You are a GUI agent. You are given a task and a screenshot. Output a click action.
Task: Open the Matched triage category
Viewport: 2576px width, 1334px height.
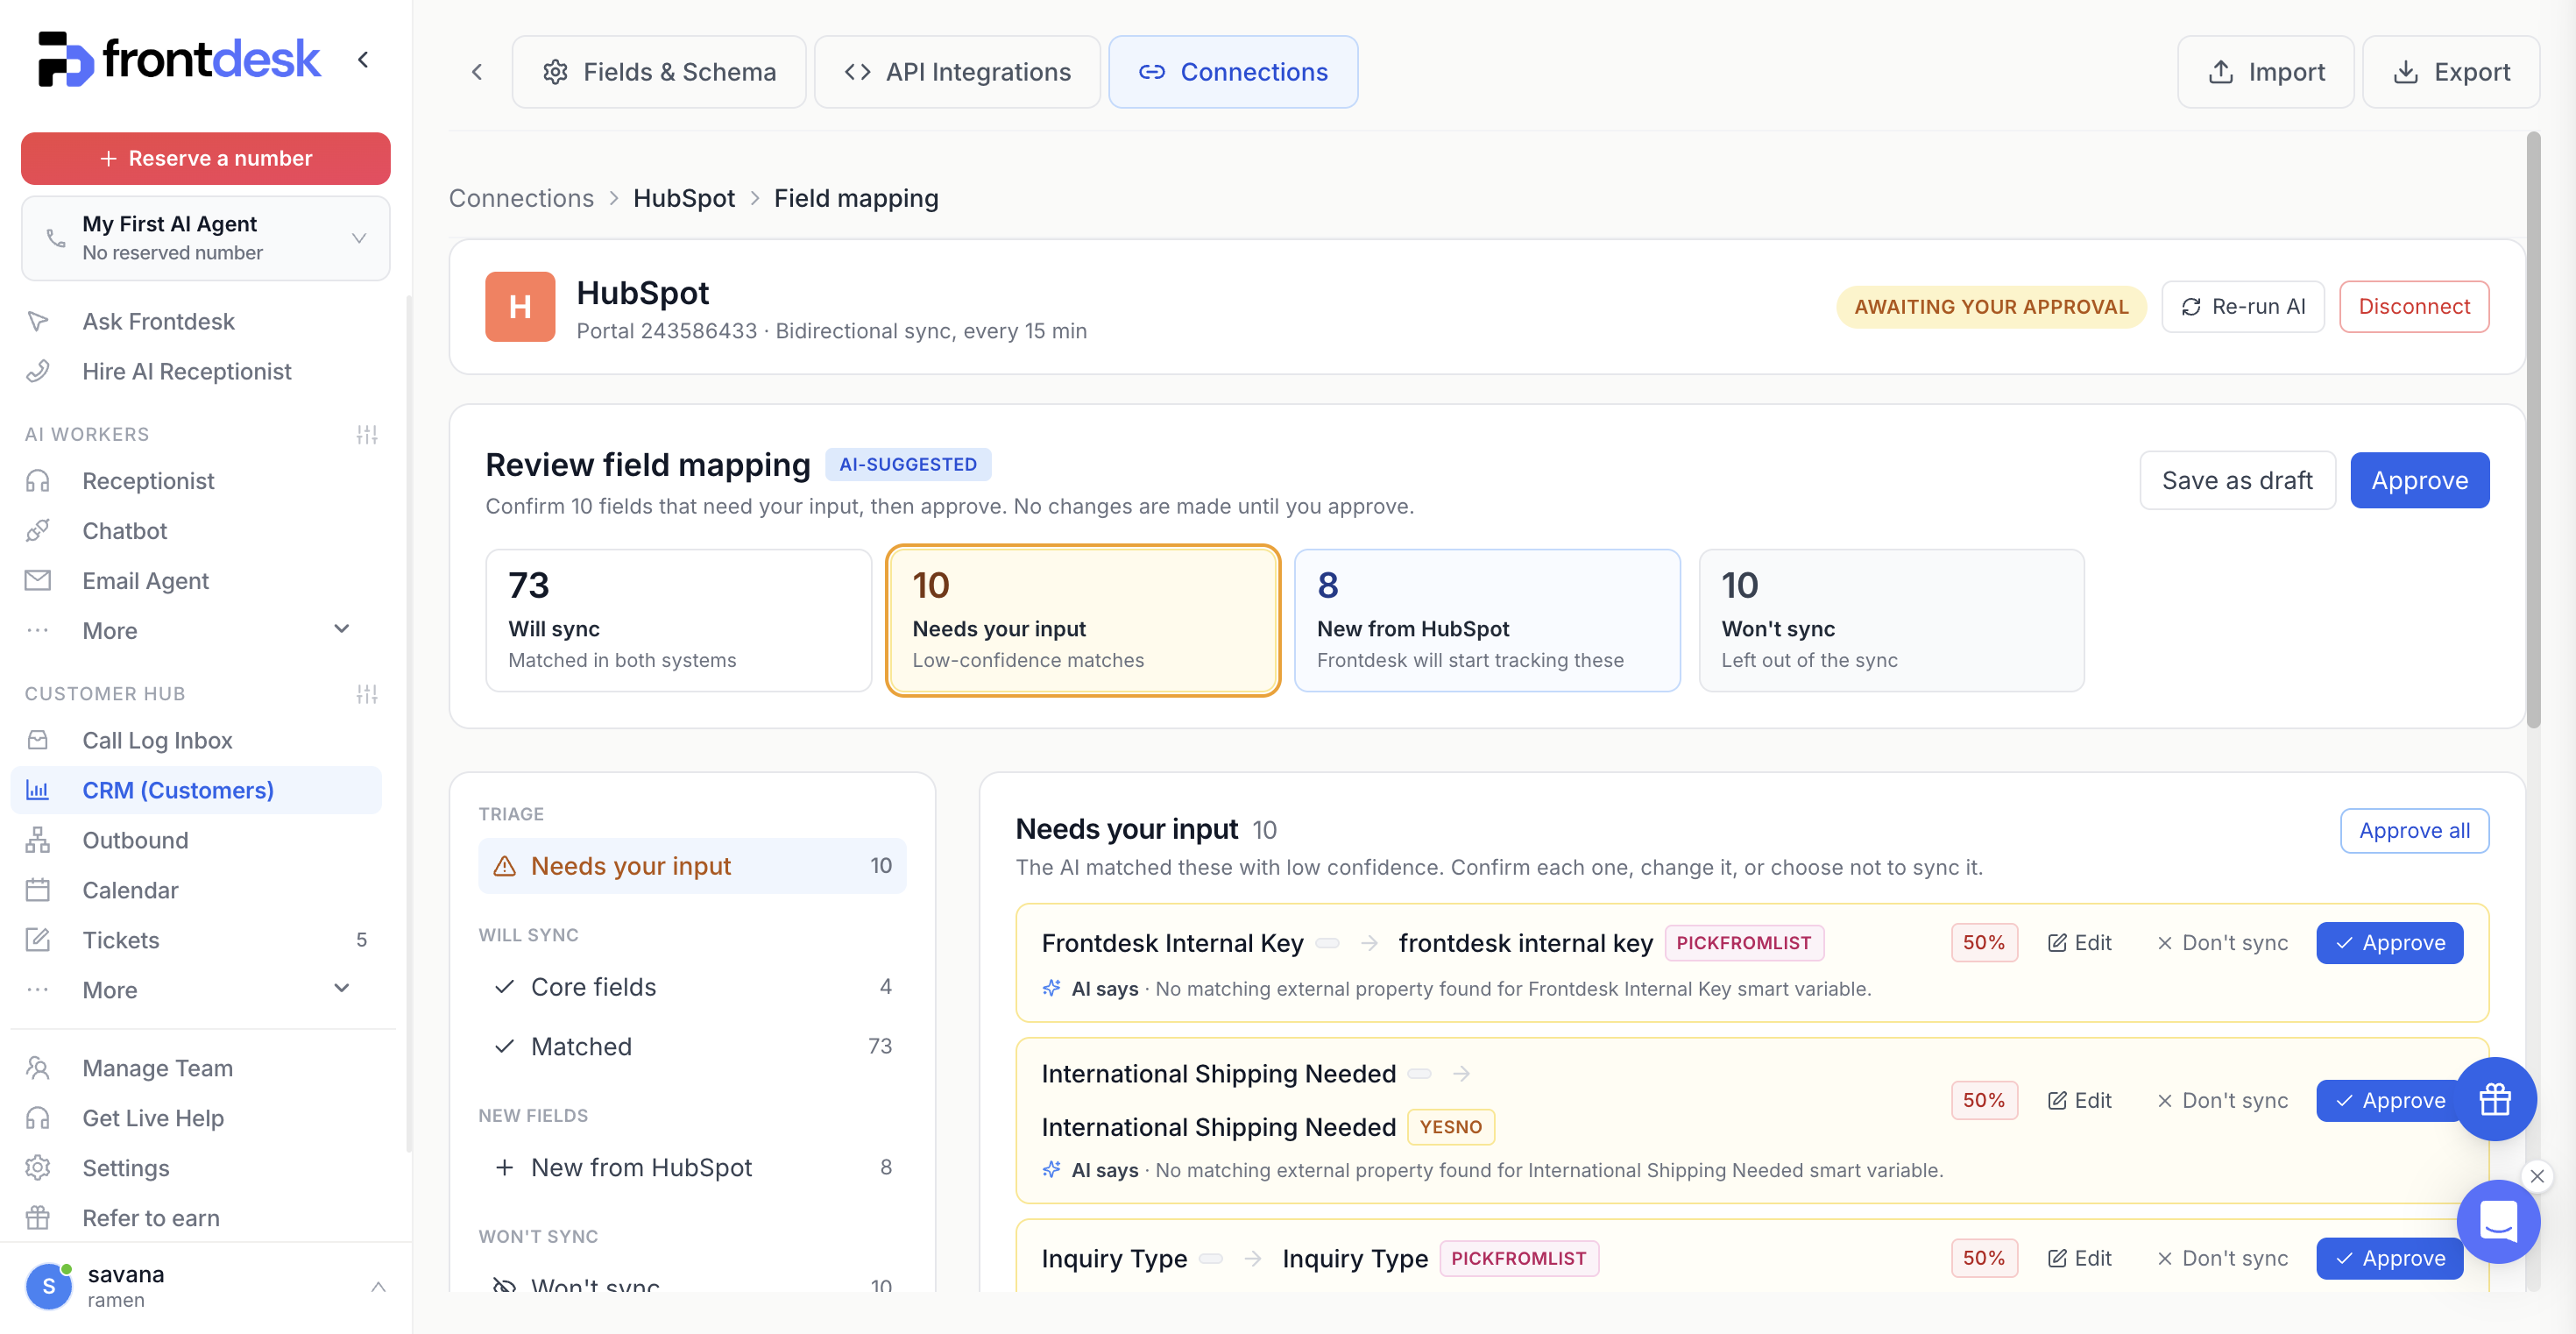coord(692,1046)
